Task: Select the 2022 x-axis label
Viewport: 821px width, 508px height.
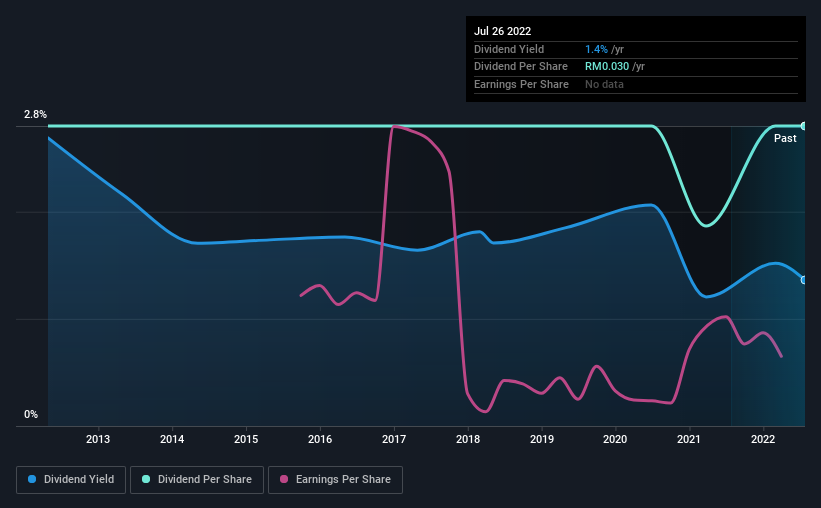Action: (763, 439)
